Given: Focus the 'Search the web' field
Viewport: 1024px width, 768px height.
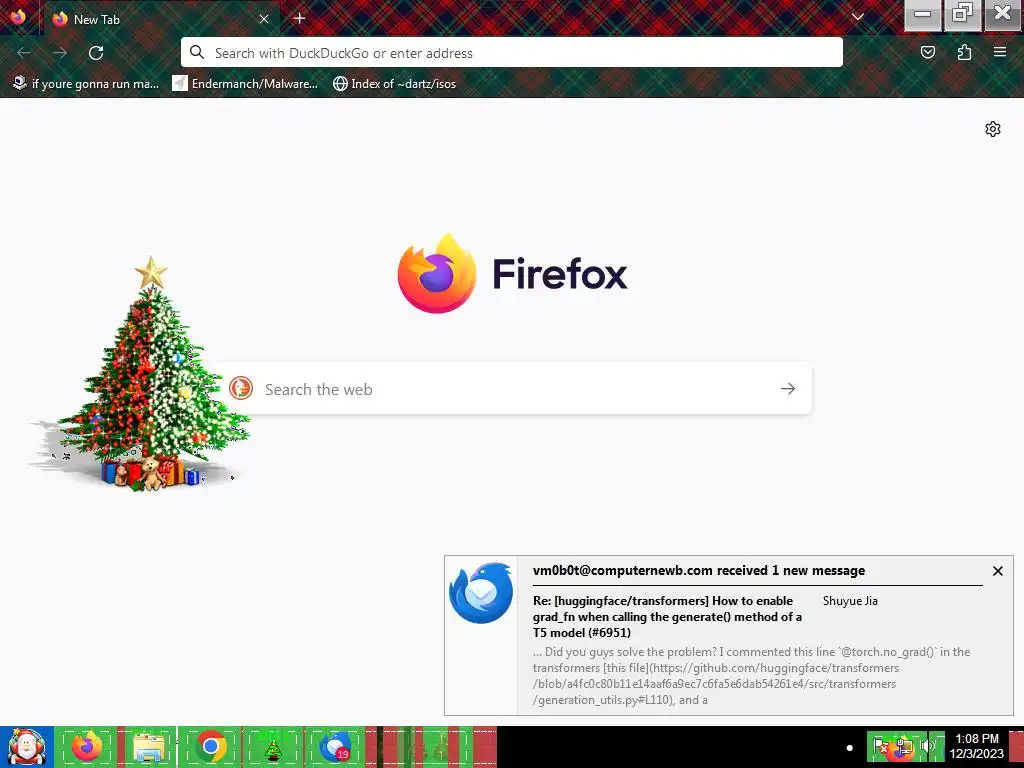Looking at the screenshot, I should 512,389.
